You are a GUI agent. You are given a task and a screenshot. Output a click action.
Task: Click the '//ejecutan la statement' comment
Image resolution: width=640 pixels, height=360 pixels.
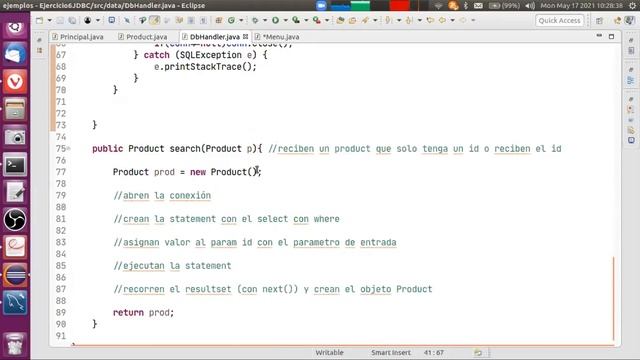(172, 266)
